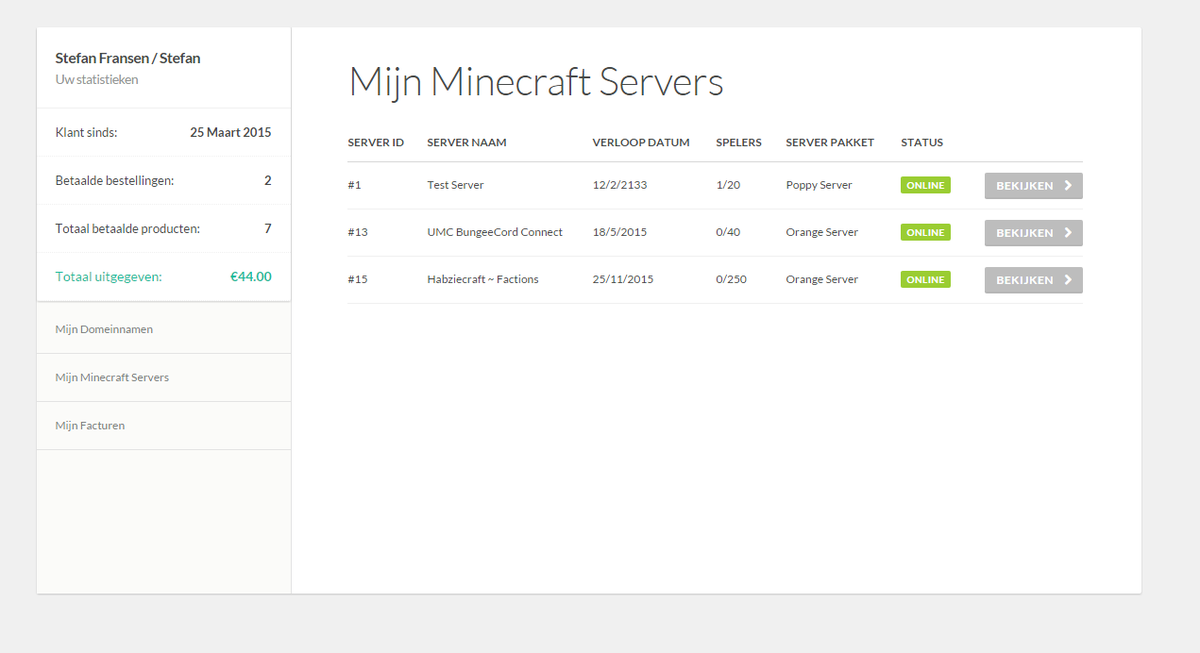Click player count 1/20
This screenshot has width=1200, height=653.
click(728, 185)
